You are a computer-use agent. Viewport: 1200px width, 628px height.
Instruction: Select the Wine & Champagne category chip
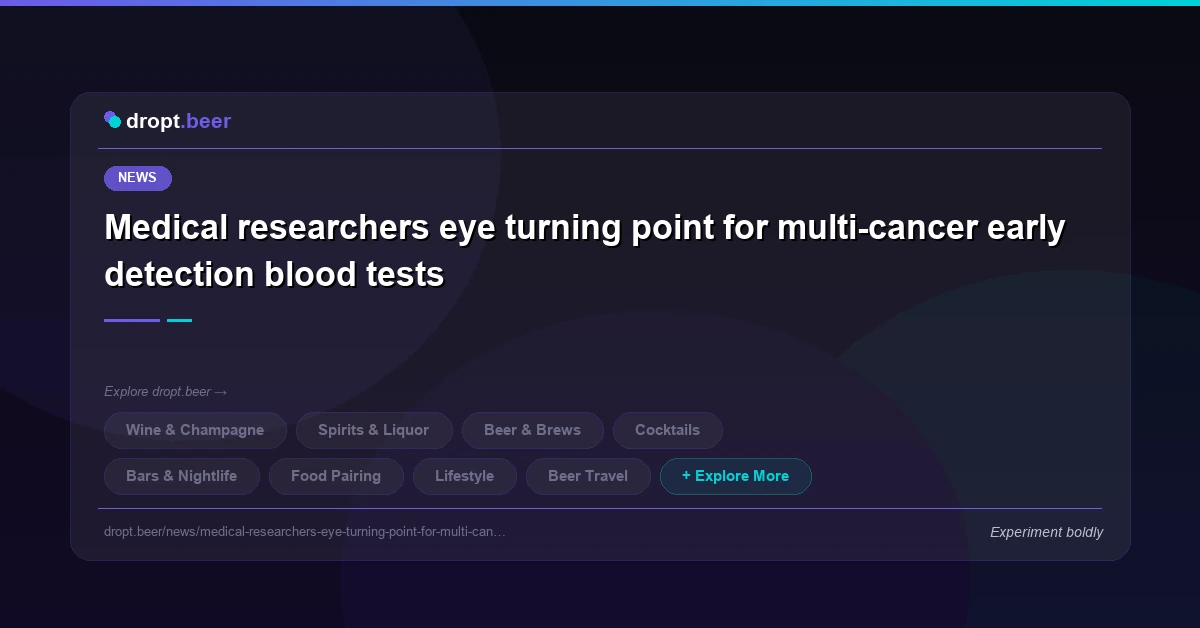click(x=195, y=430)
